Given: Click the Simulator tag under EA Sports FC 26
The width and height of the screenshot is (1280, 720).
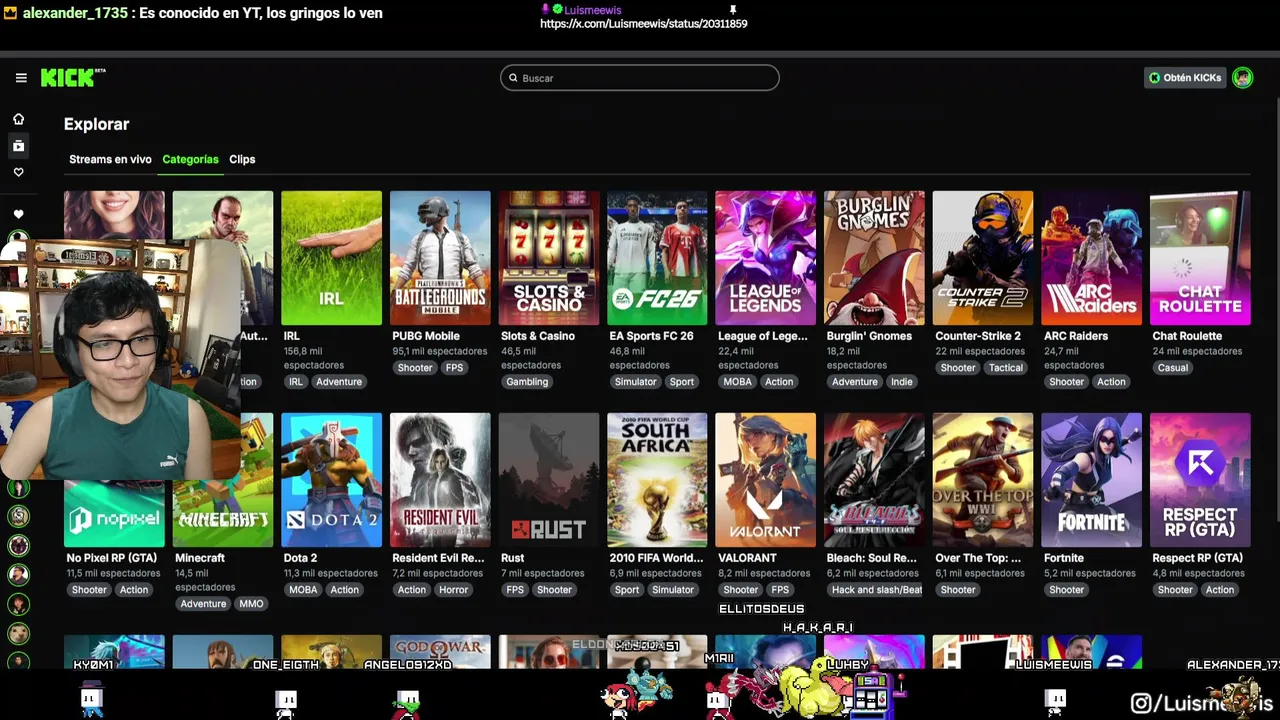Looking at the screenshot, I should [635, 382].
